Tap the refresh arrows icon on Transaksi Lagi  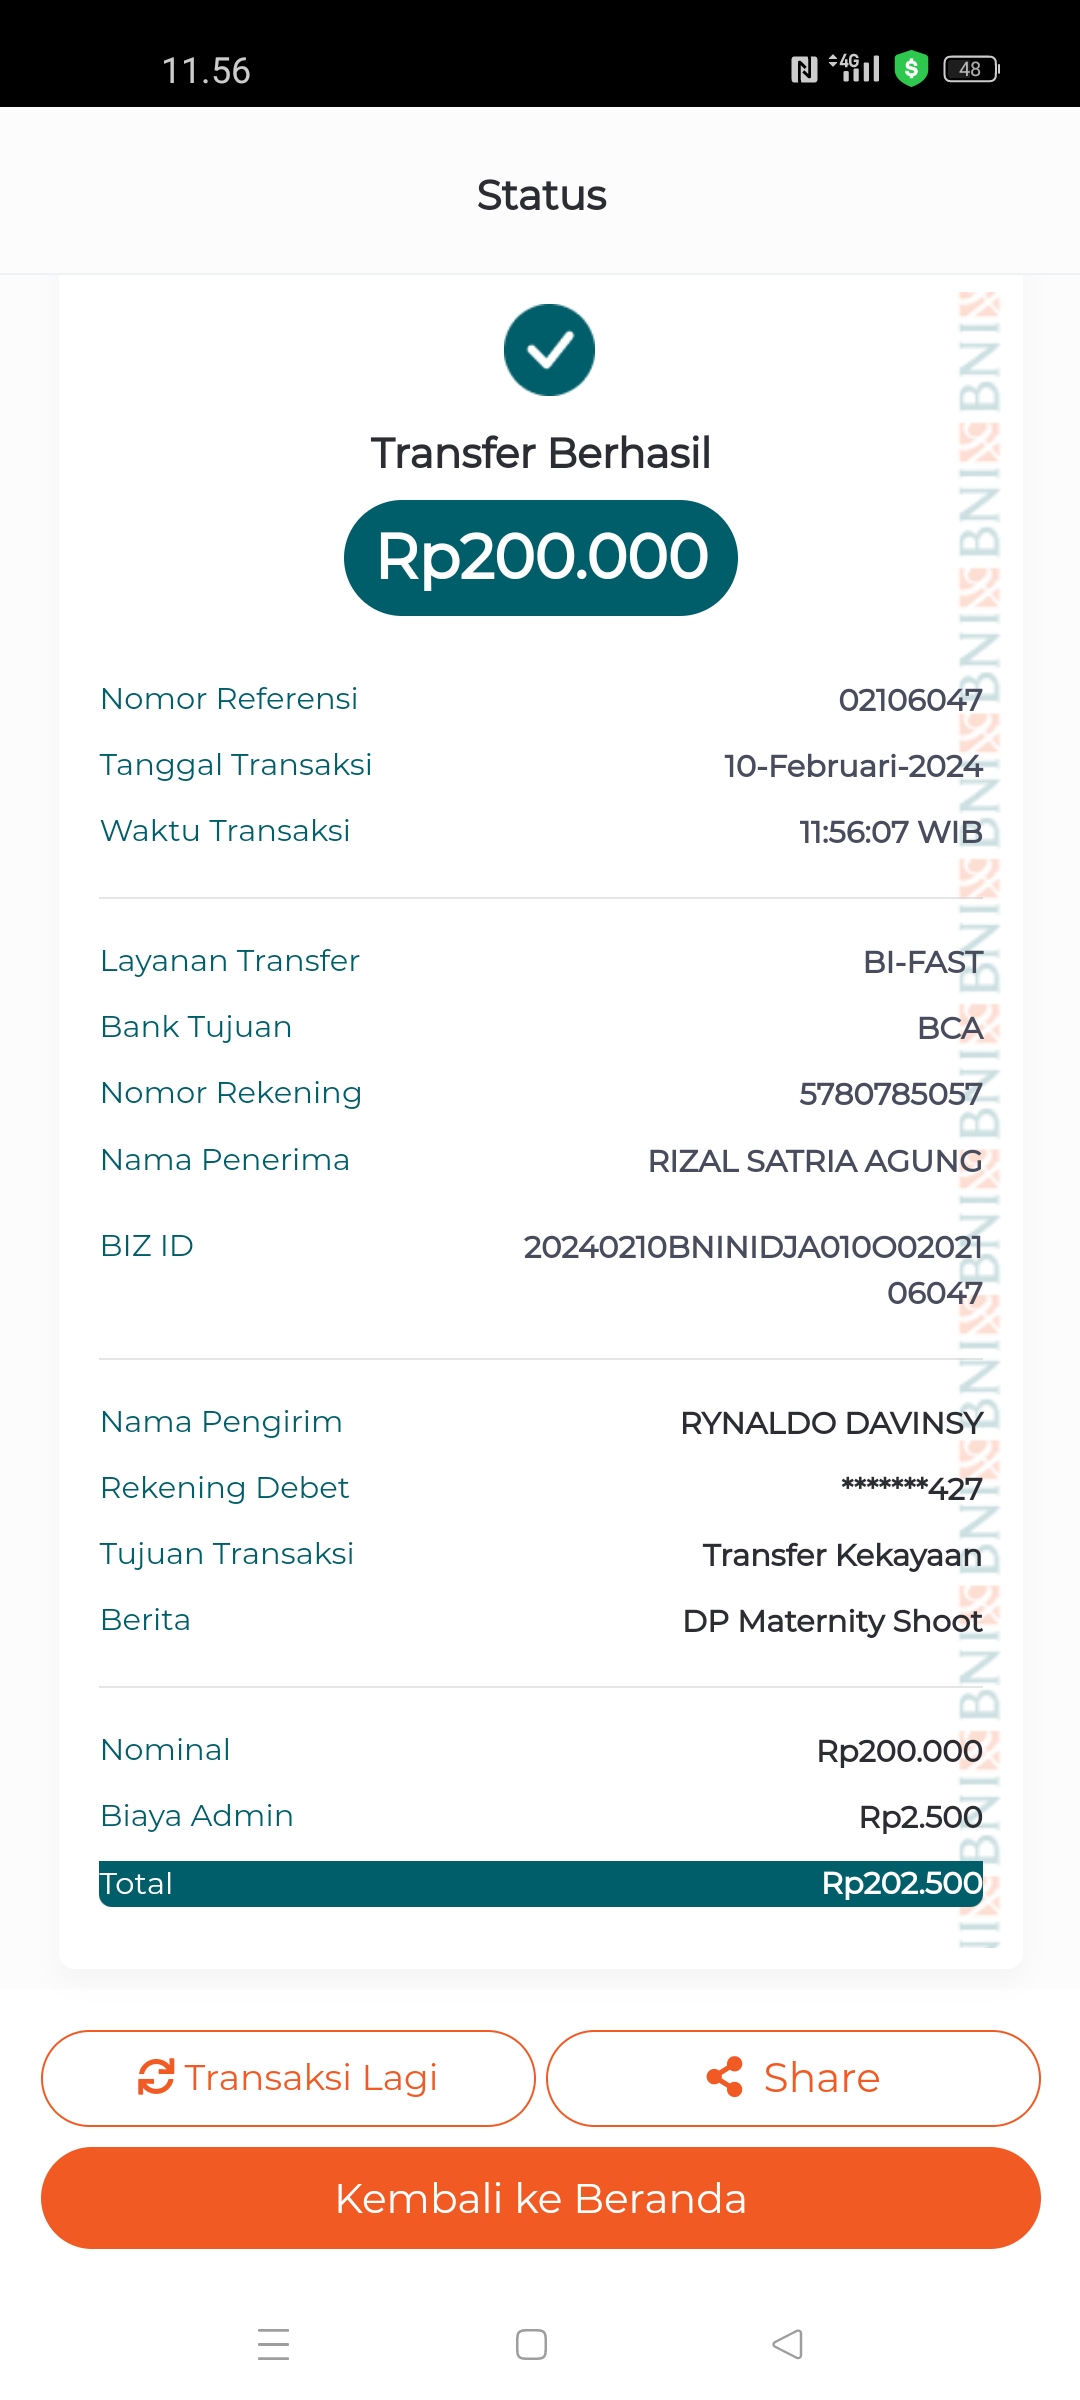click(156, 2077)
